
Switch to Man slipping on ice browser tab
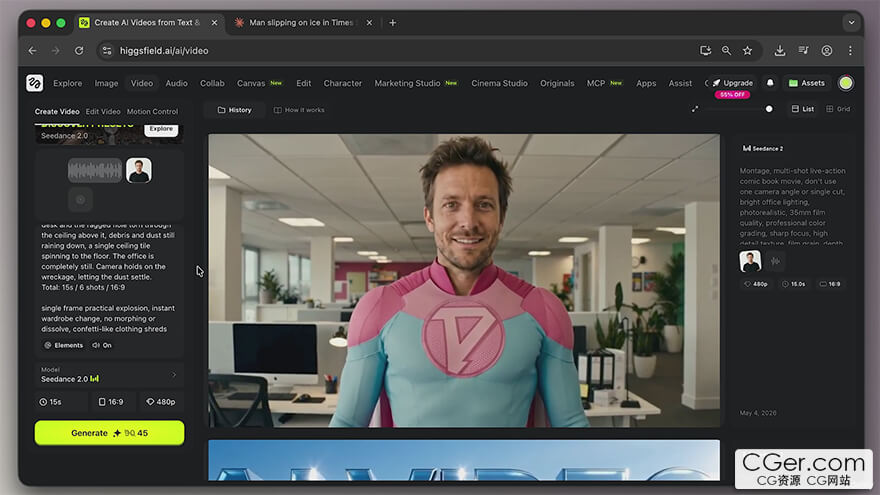(x=301, y=22)
